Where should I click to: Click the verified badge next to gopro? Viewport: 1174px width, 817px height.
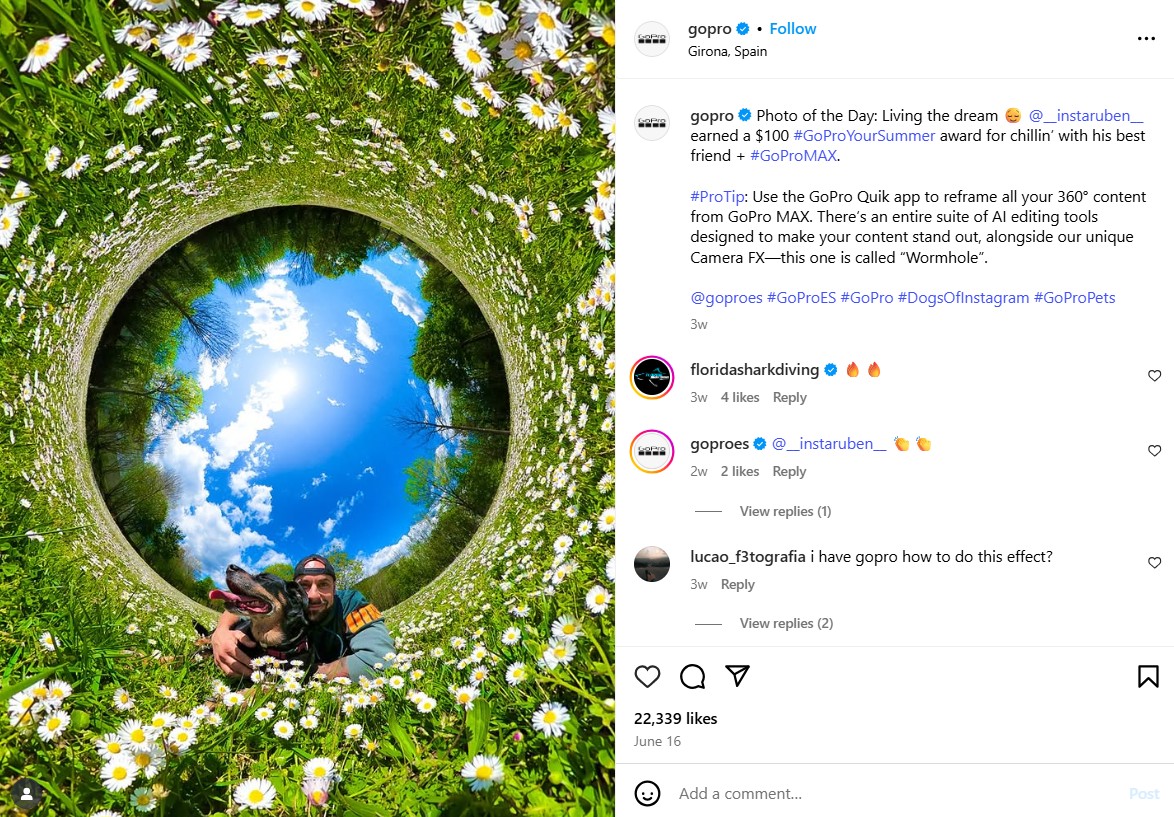740,28
